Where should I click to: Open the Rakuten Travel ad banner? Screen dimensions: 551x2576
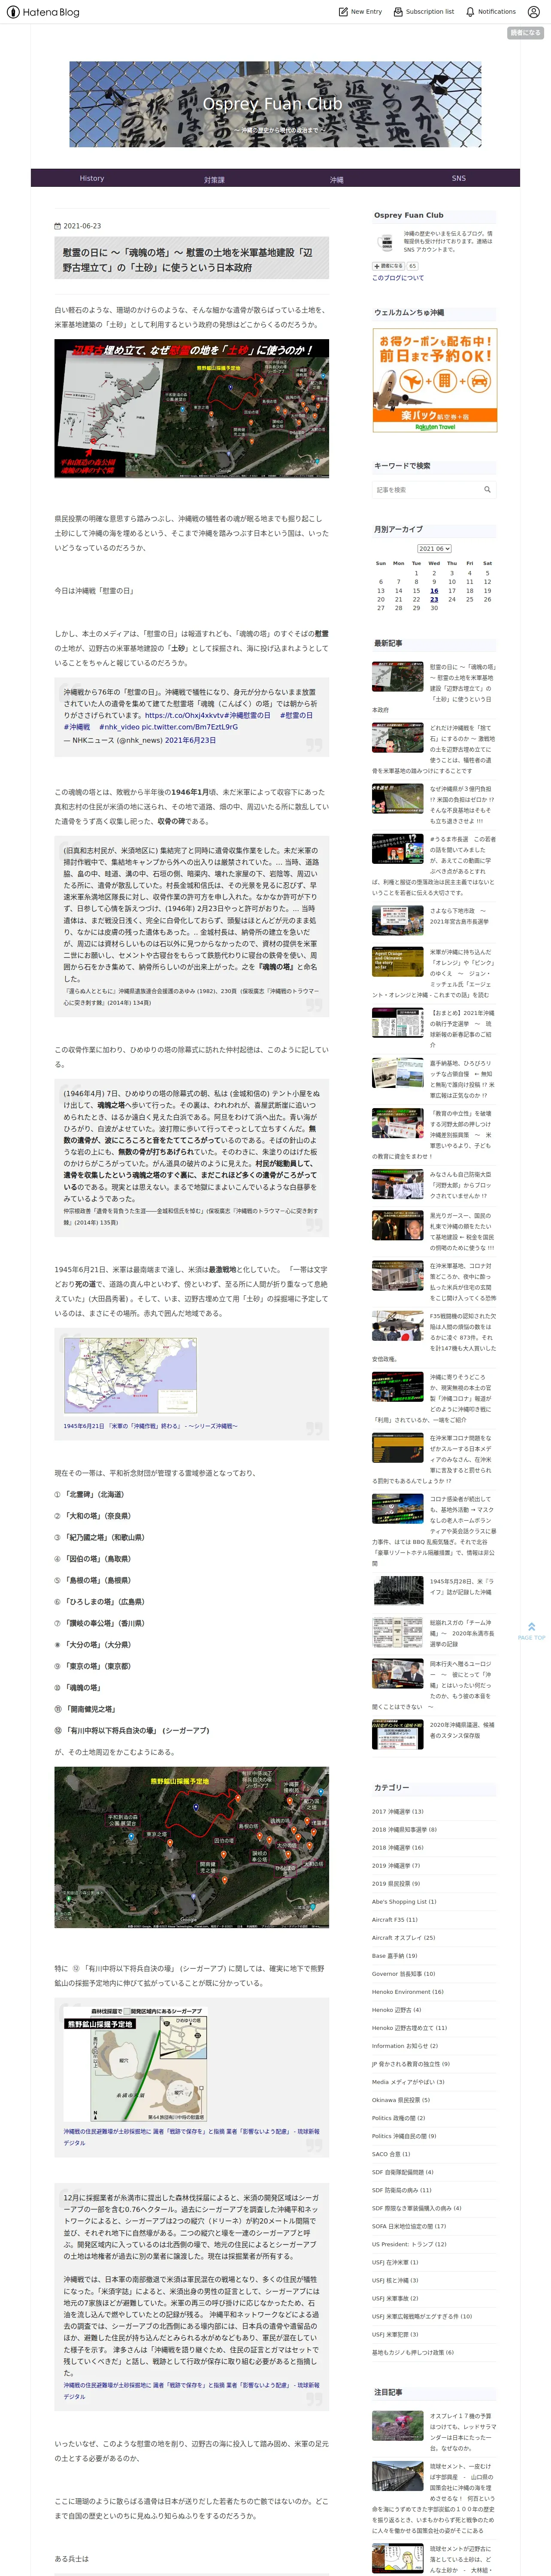(435, 381)
